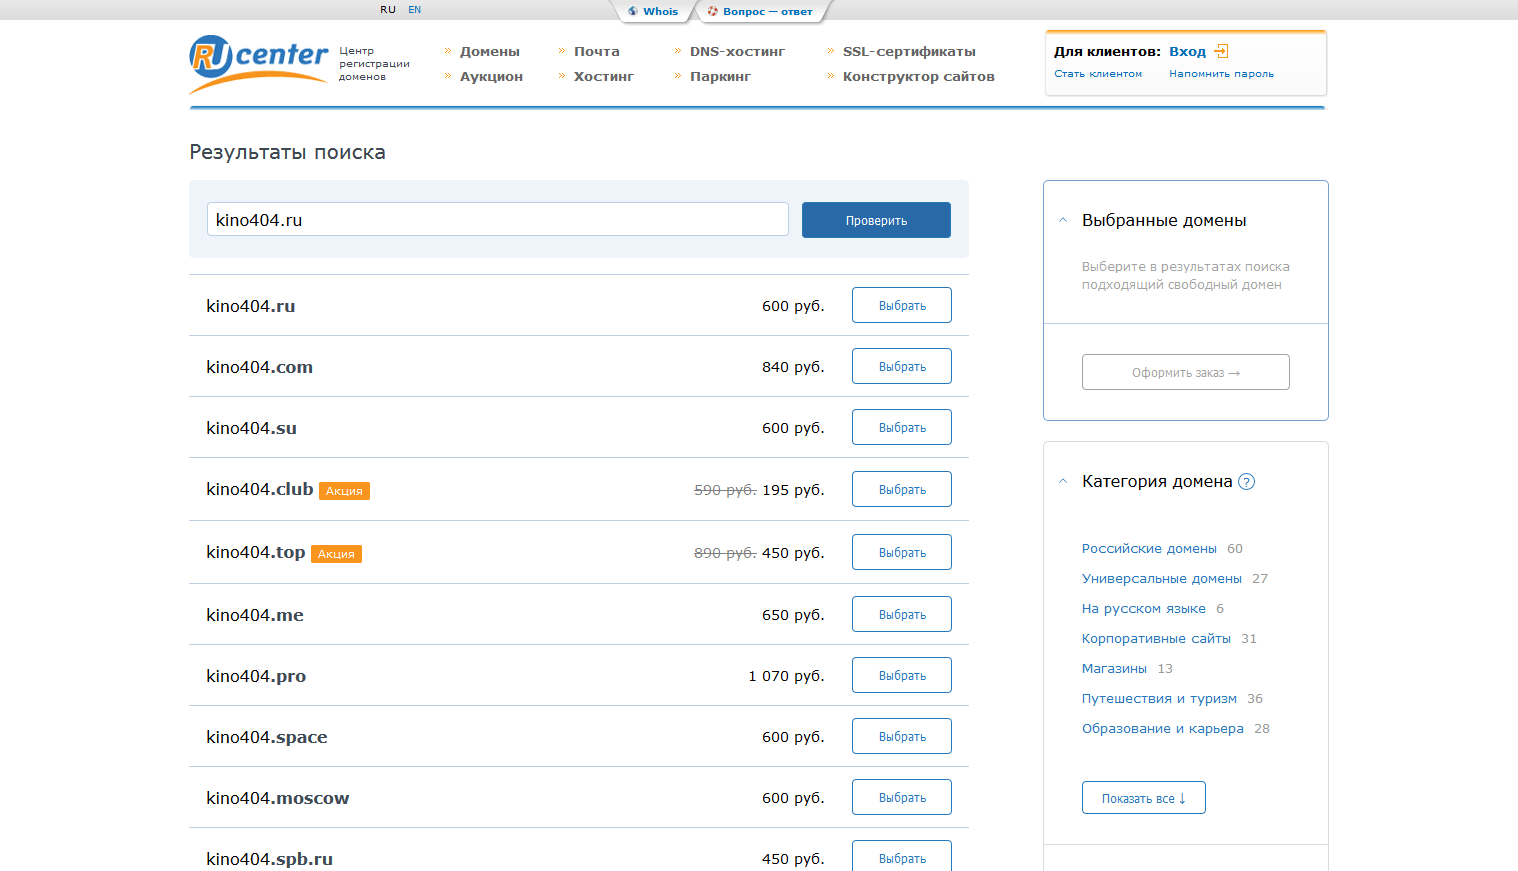Click the Whois globe icon
Screen dimensions: 1518x871
(x=633, y=11)
